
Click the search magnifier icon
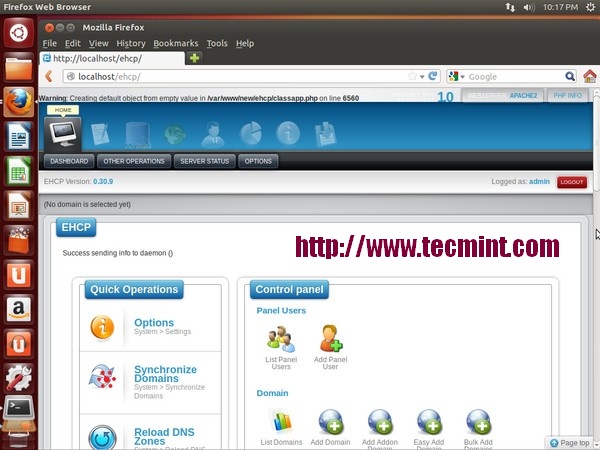(x=570, y=77)
